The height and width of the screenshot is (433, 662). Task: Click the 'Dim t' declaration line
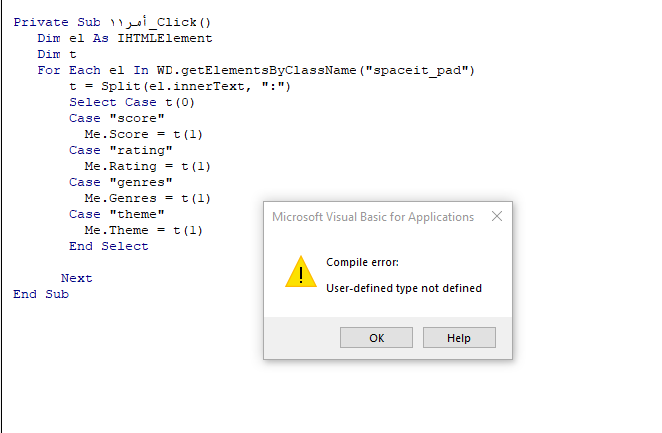coord(57,54)
